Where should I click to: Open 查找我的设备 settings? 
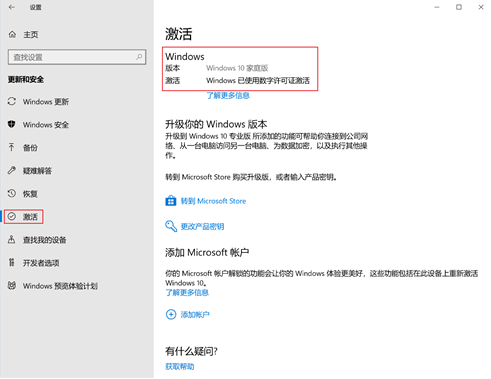click(45, 240)
